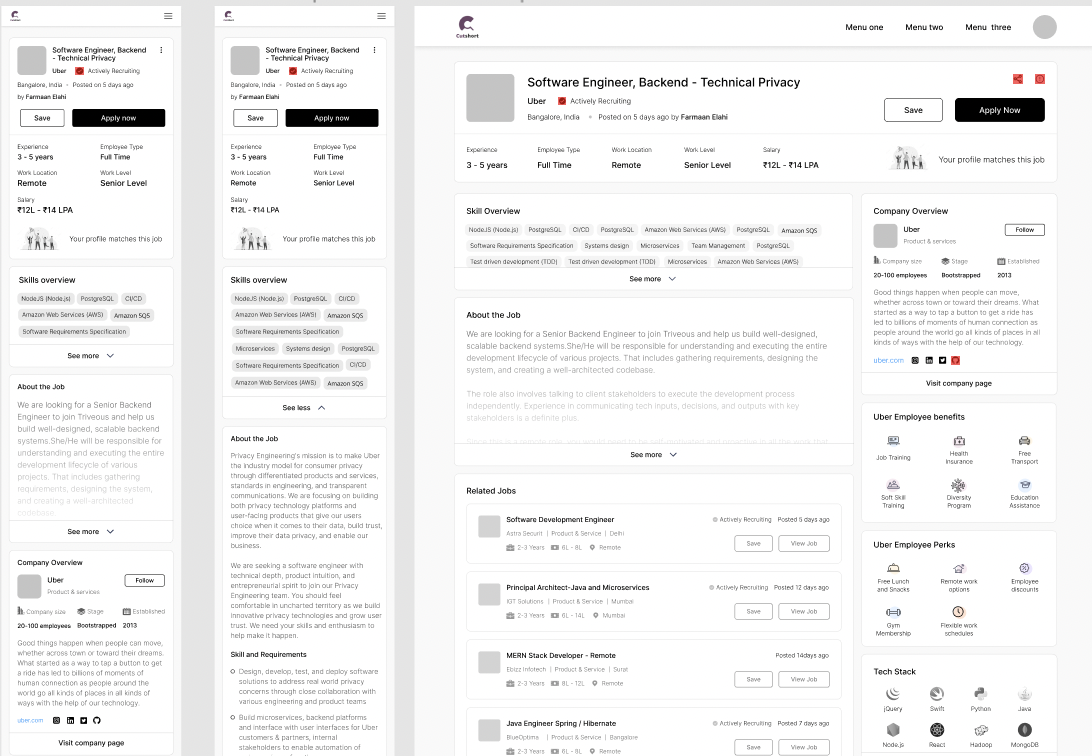
Task: Open Instagram icon in left mobile Company Overview
Action: [56, 720]
